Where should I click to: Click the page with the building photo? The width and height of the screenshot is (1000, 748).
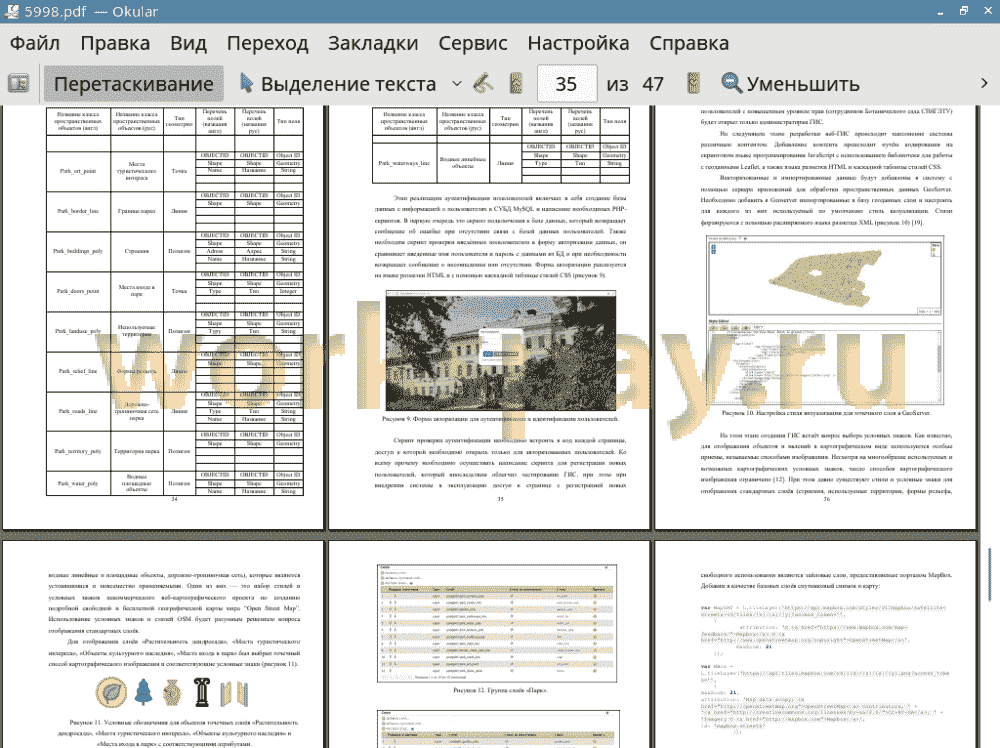point(489,317)
